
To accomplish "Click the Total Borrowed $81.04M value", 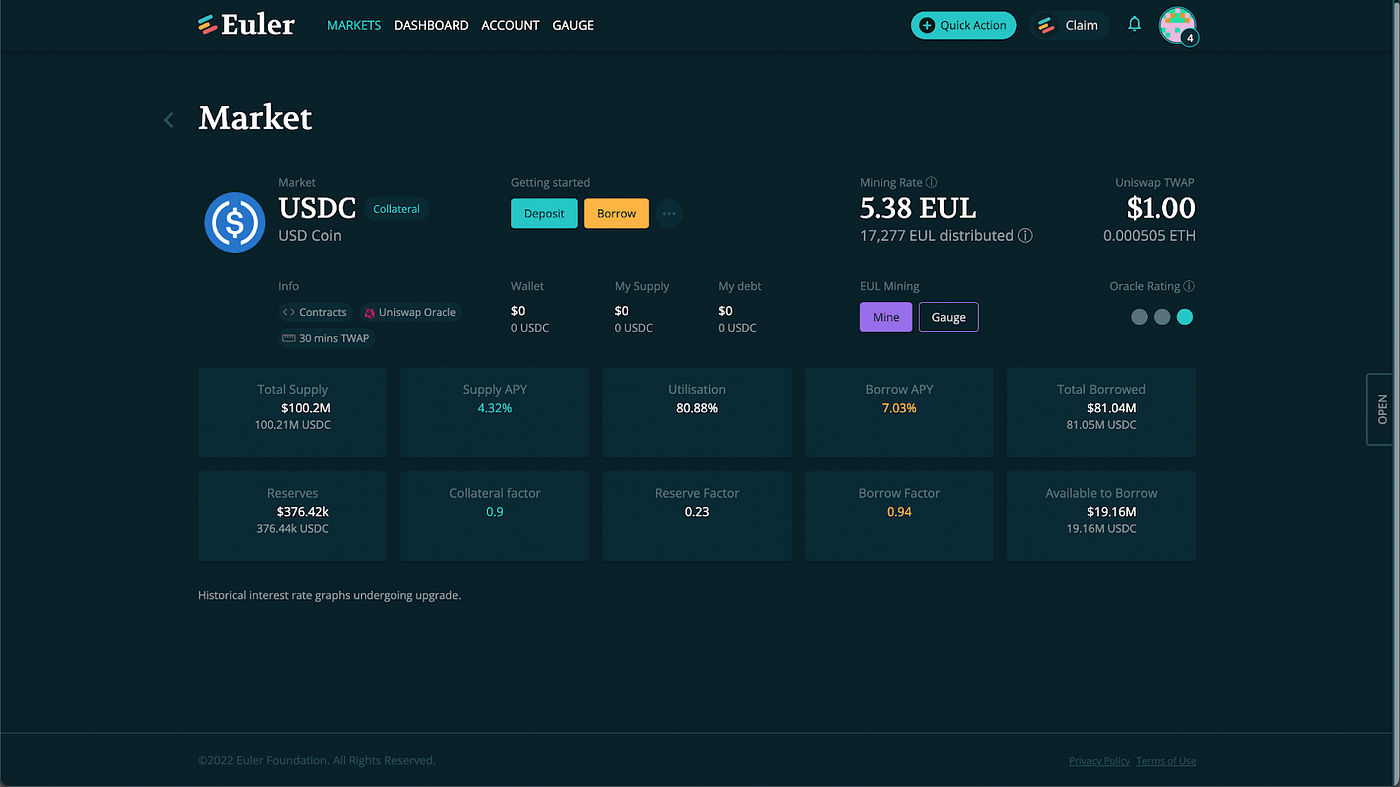I will [1111, 408].
